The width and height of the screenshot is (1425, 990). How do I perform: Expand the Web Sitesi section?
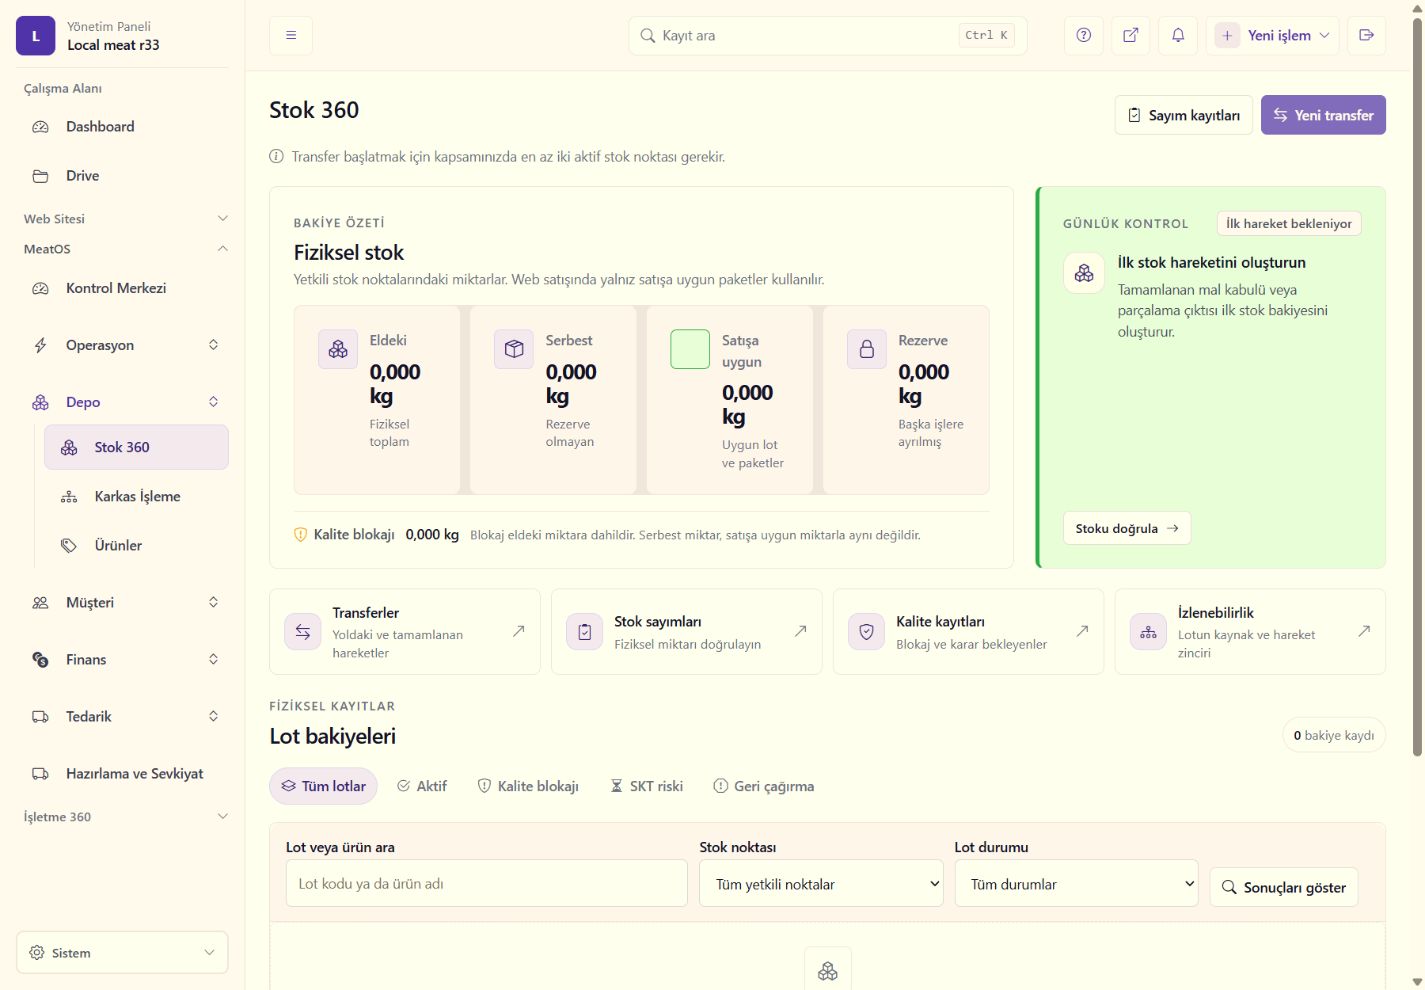pos(125,218)
